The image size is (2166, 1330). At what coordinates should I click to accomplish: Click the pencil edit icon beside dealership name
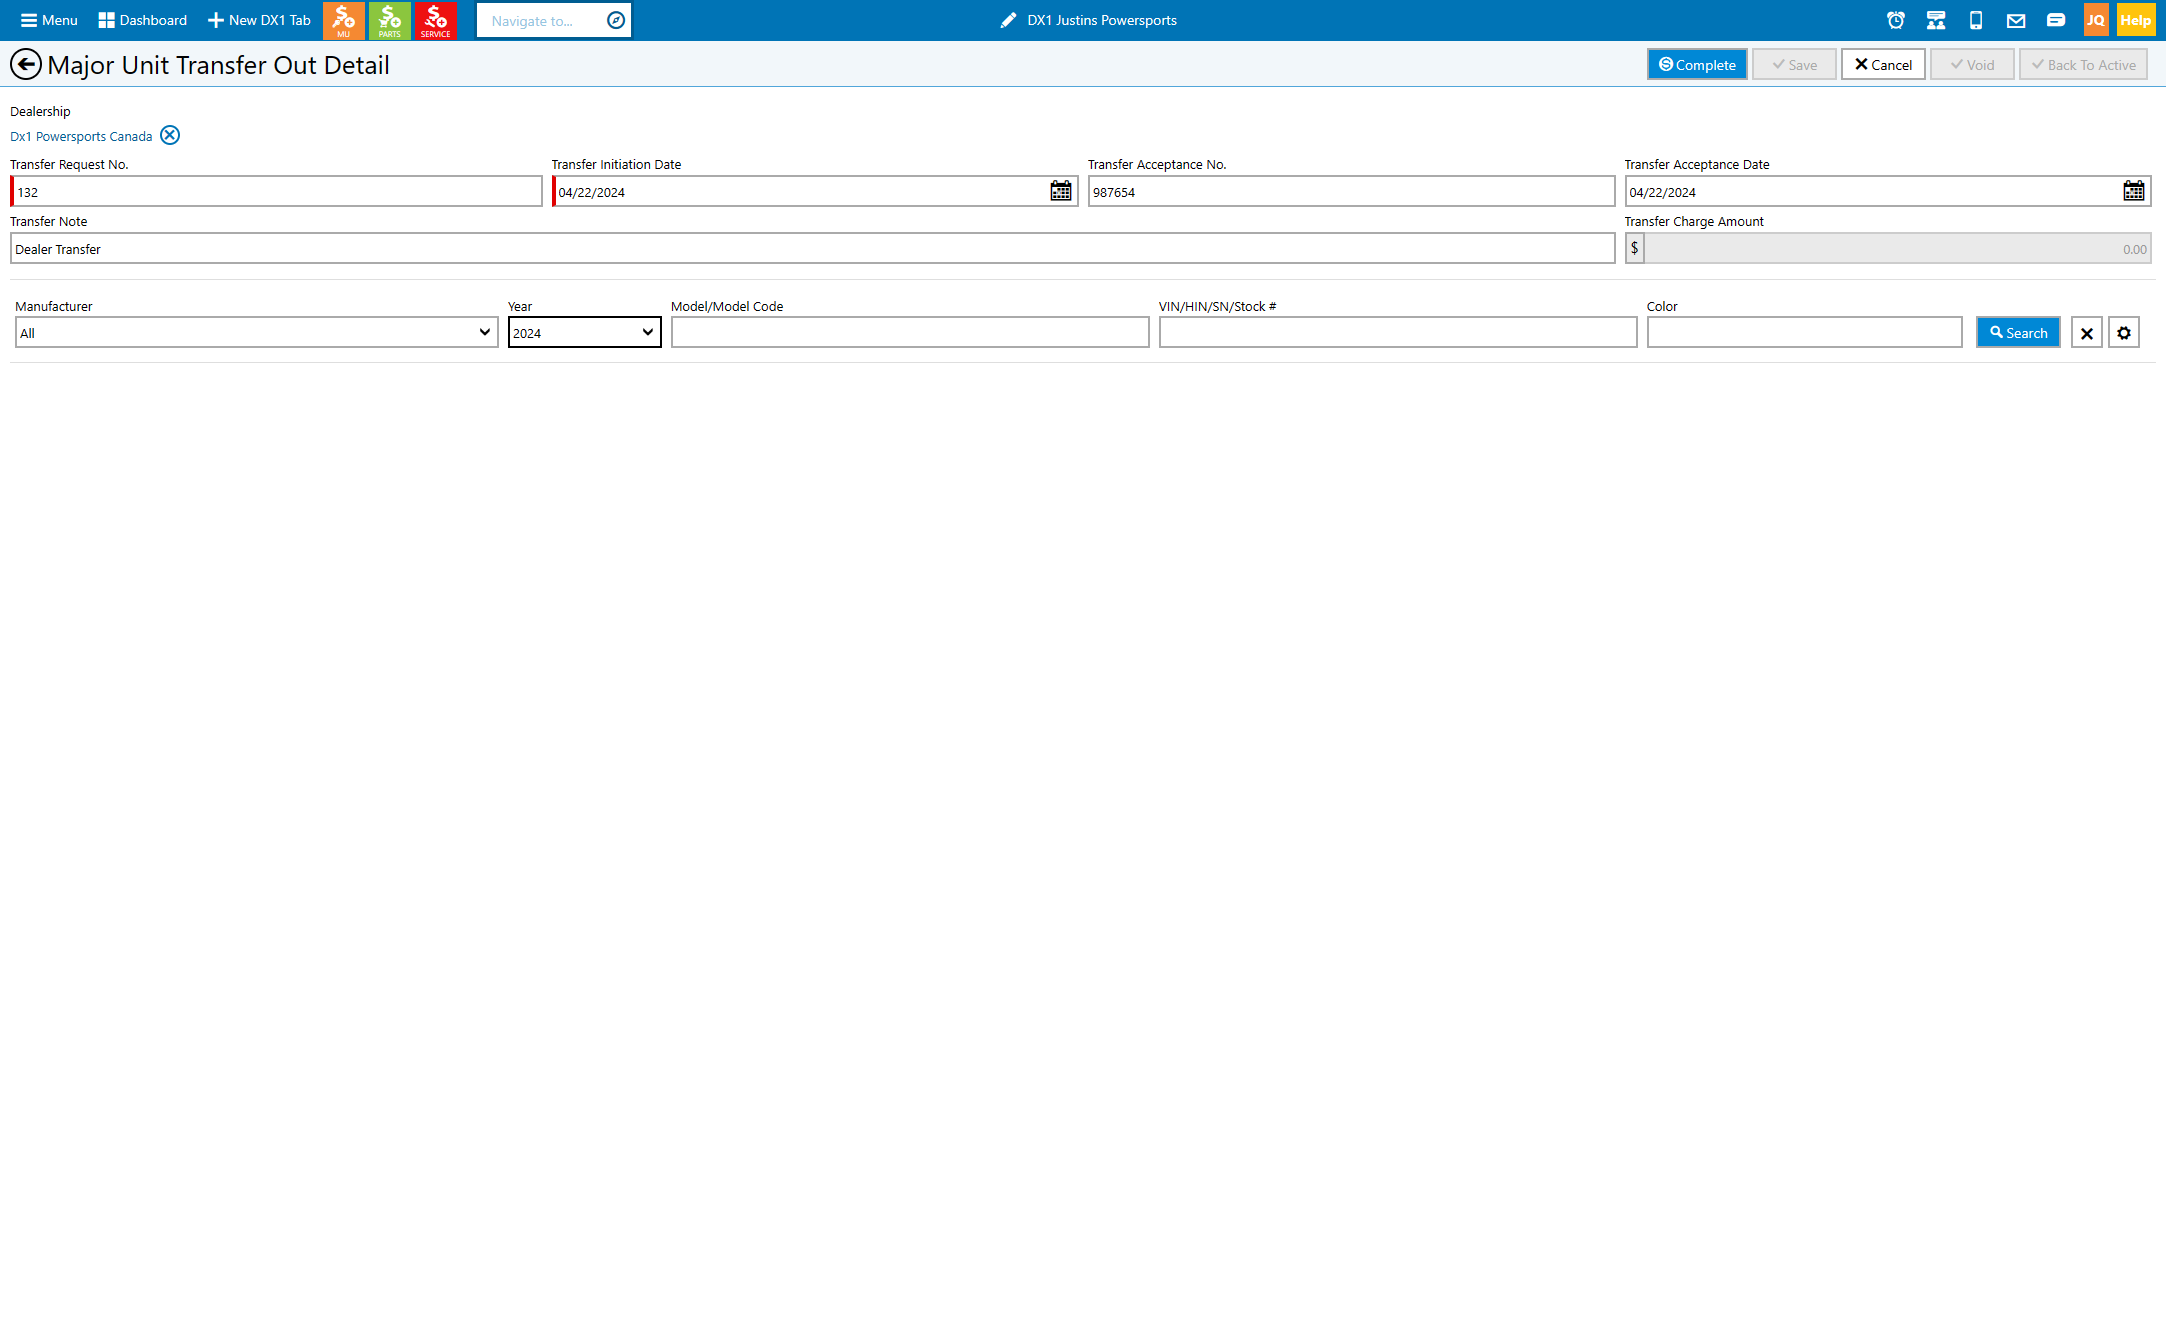pyautogui.click(x=1009, y=20)
